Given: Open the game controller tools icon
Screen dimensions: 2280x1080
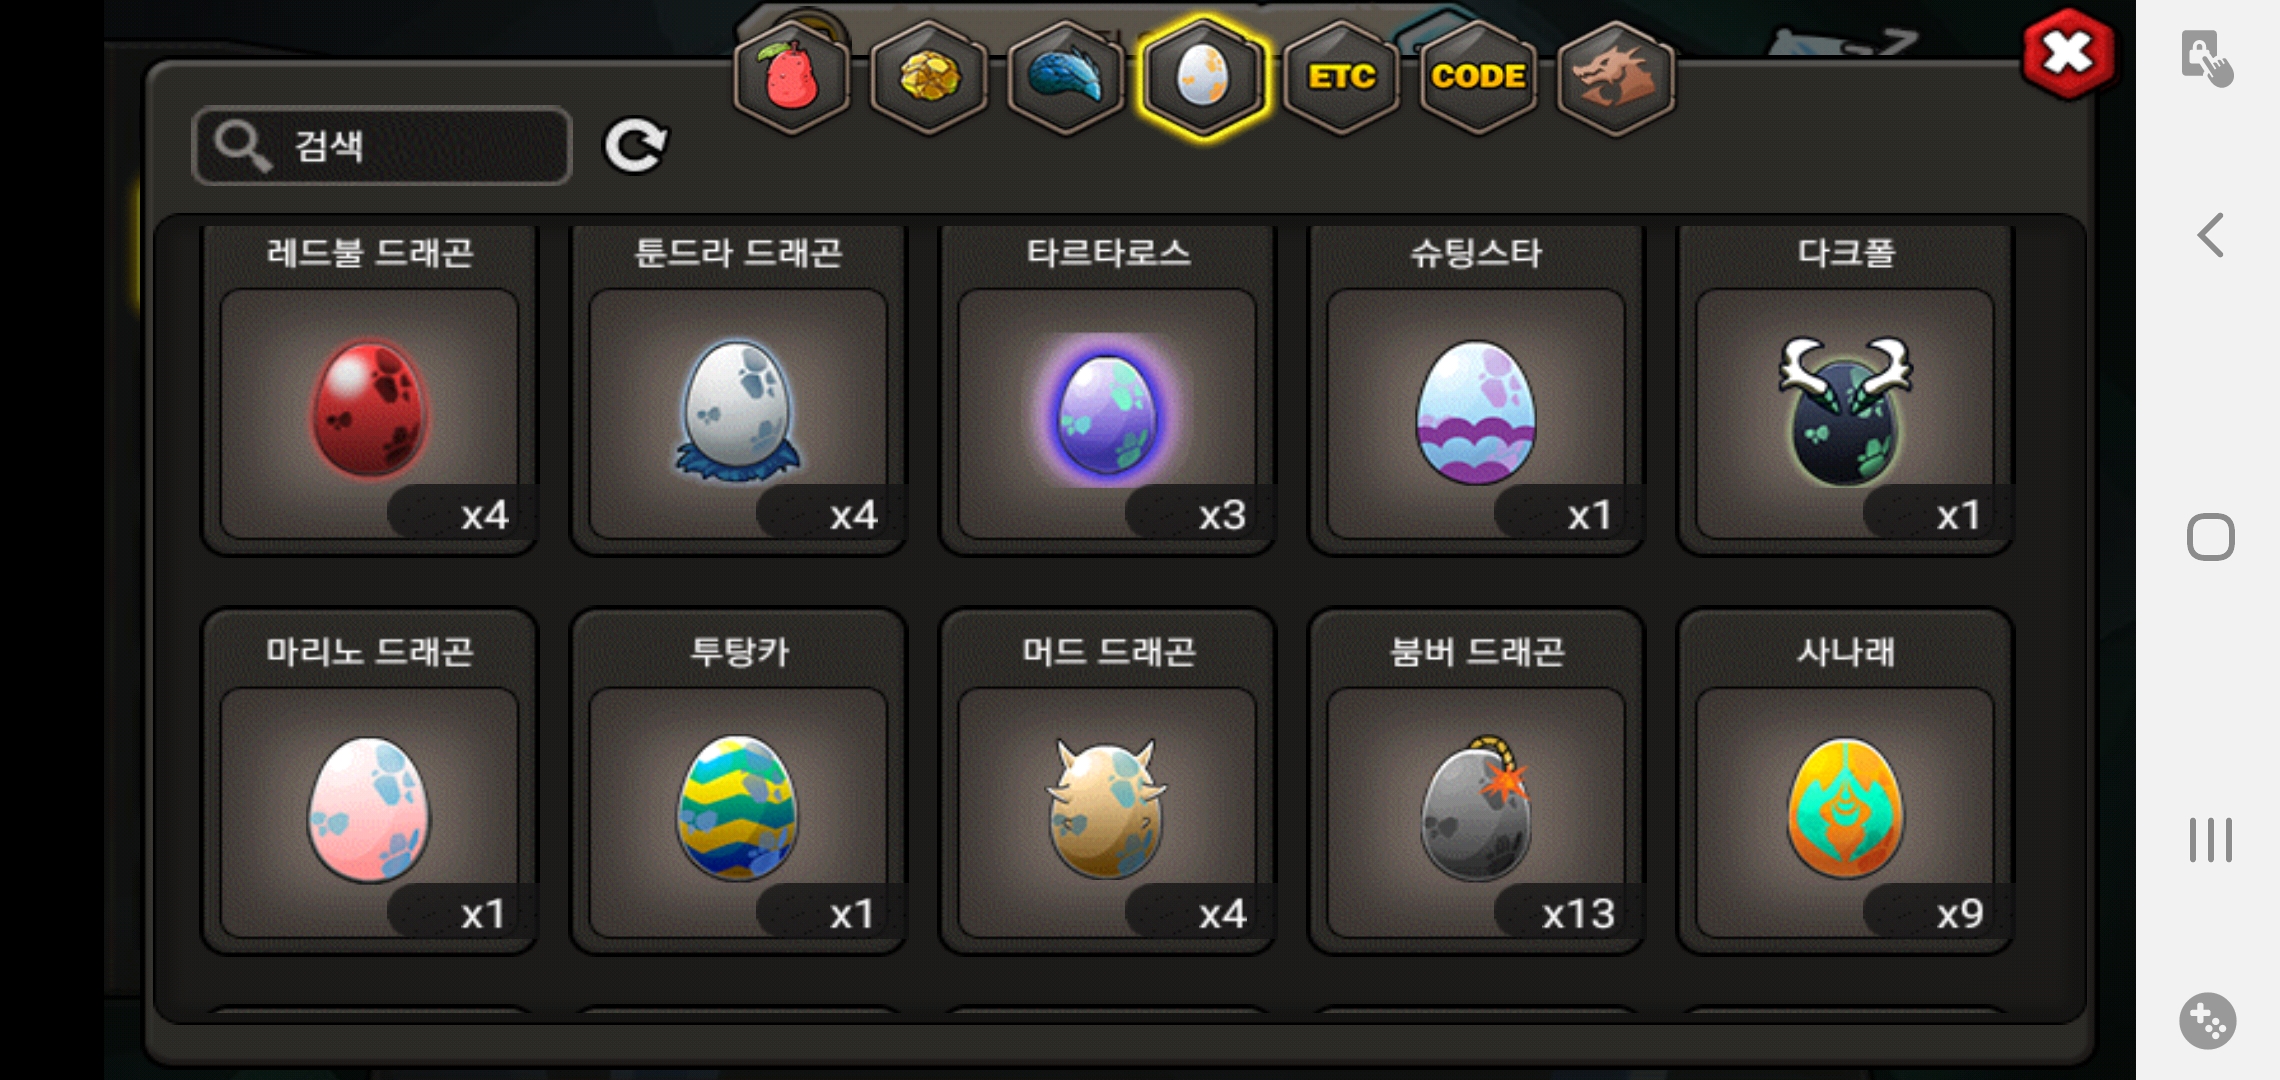Looking at the screenshot, I should click(x=2208, y=1021).
